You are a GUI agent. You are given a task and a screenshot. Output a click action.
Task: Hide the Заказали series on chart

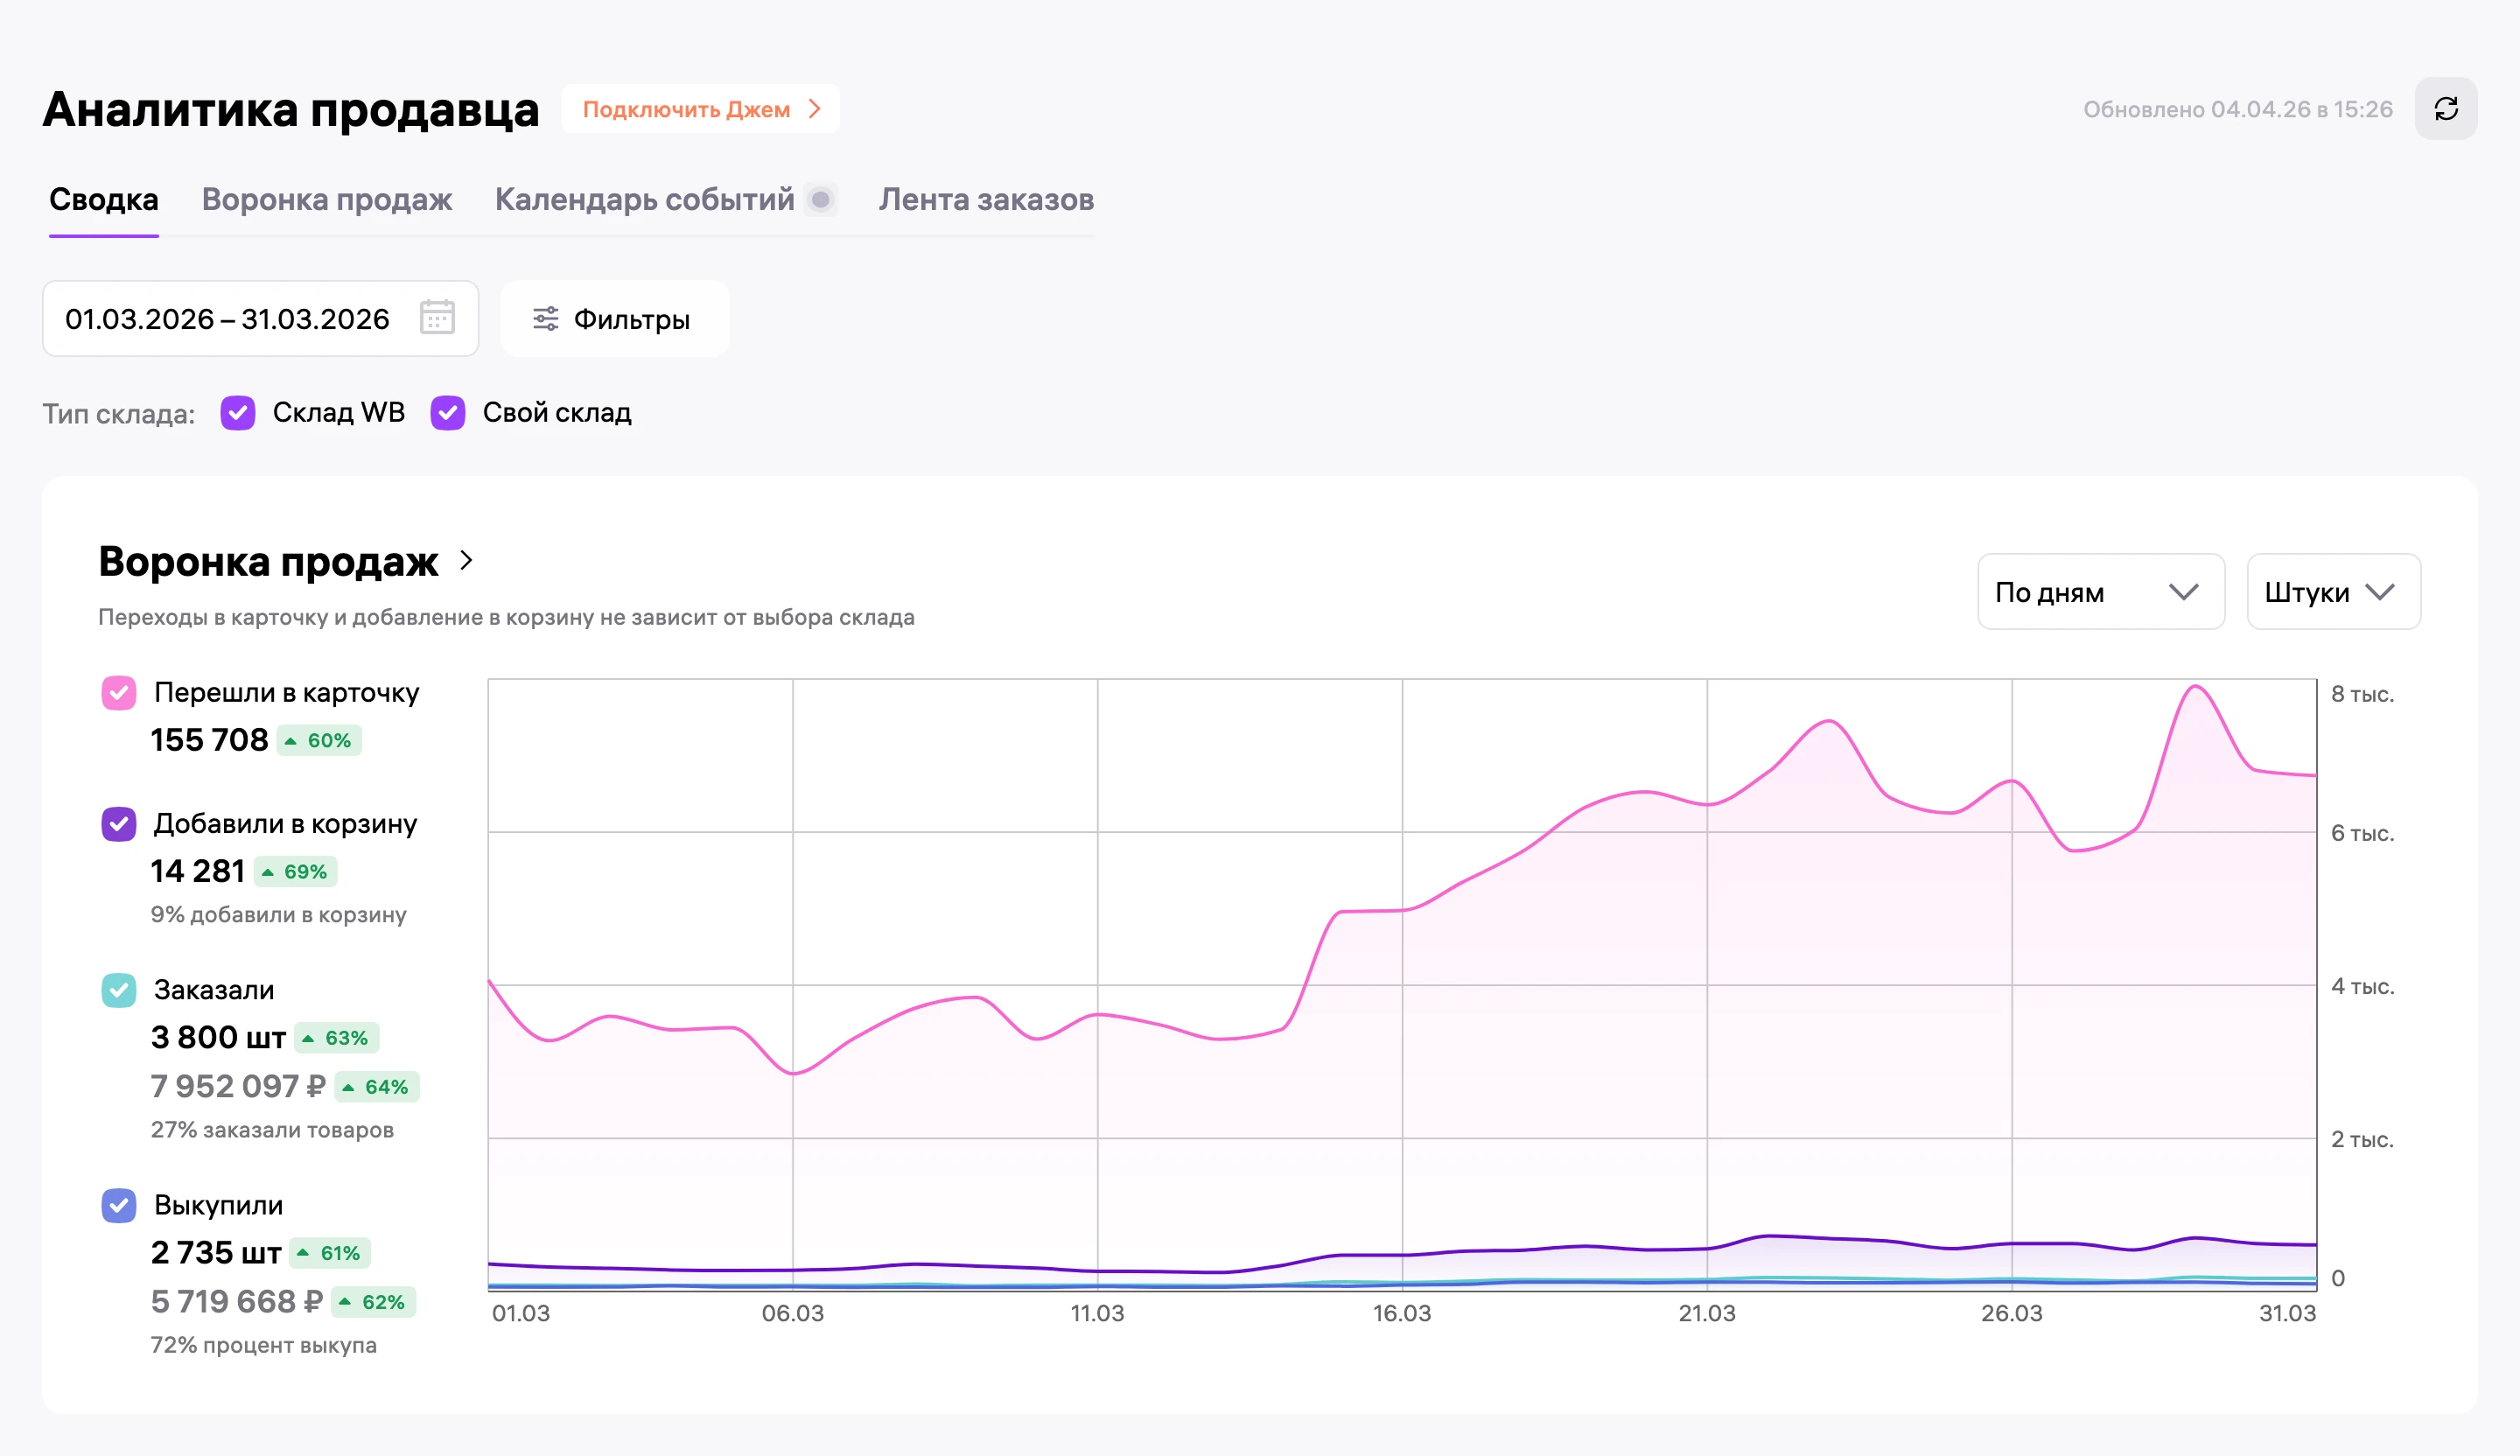(x=119, y=990)
